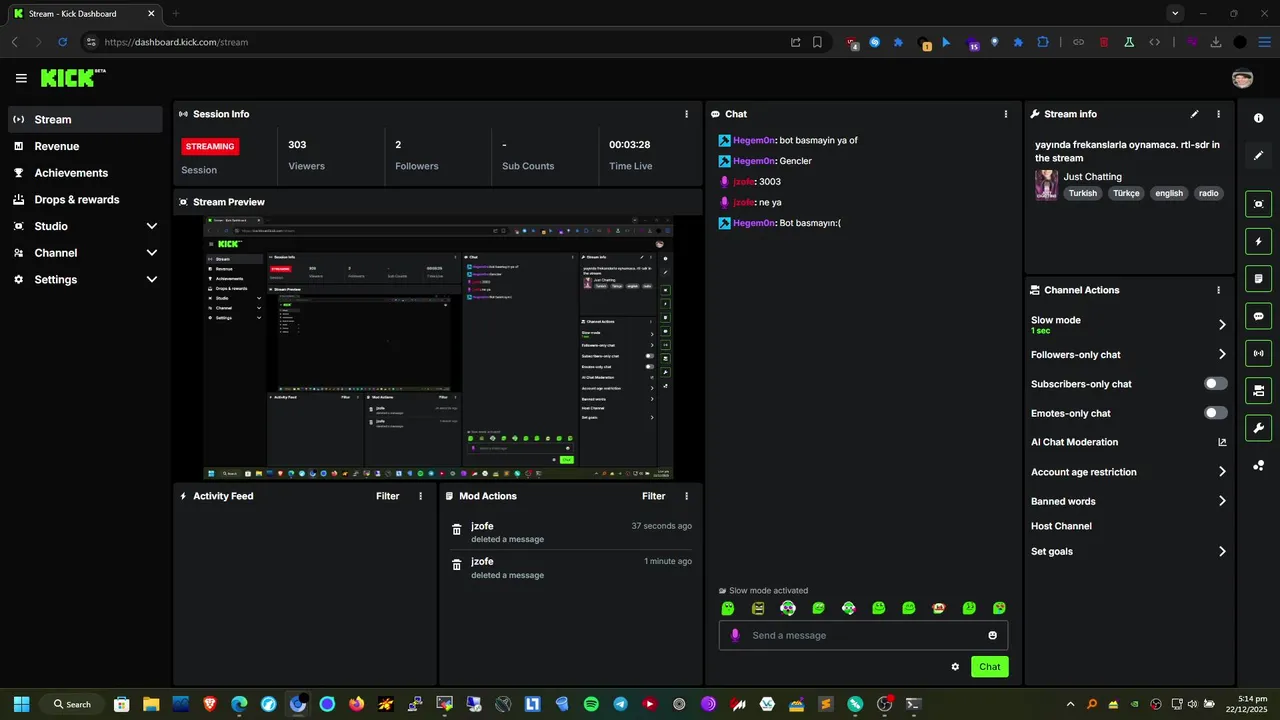Go to Revenue in the sidebar
This screenshot has height=720, width=1280.
pos(85,146)
